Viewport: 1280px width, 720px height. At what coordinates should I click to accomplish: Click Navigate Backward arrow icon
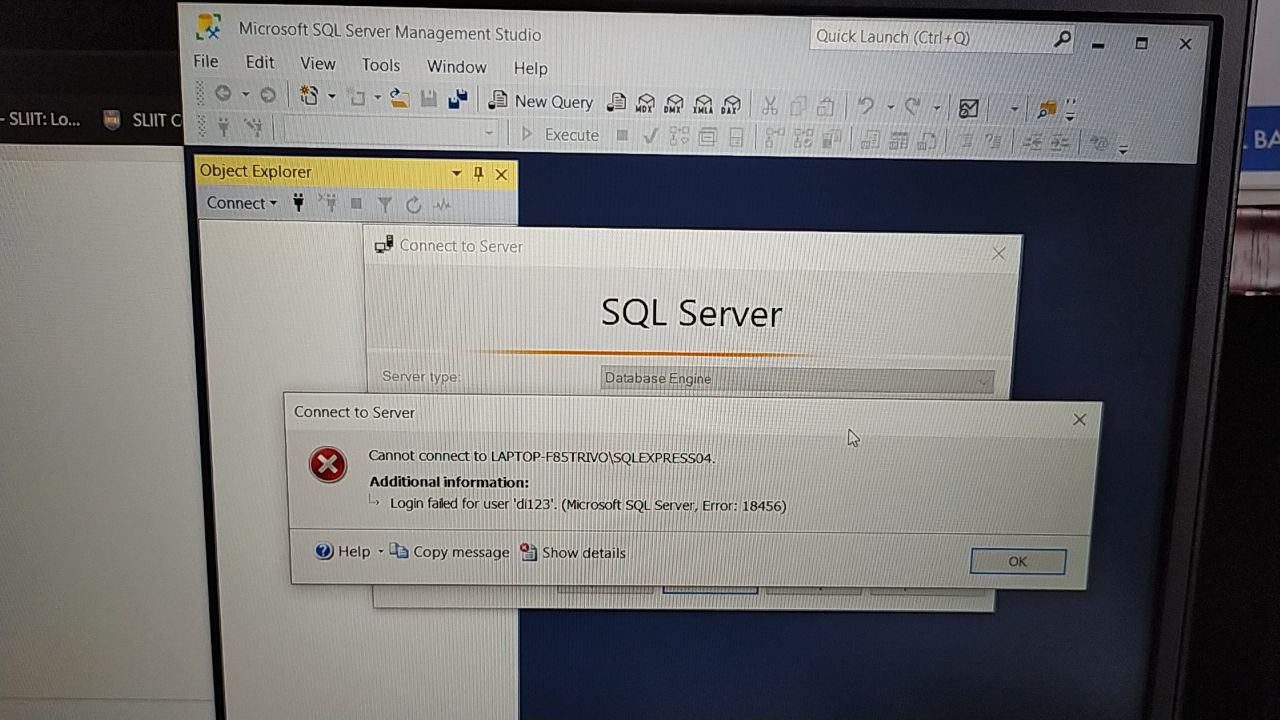(223, 94)
